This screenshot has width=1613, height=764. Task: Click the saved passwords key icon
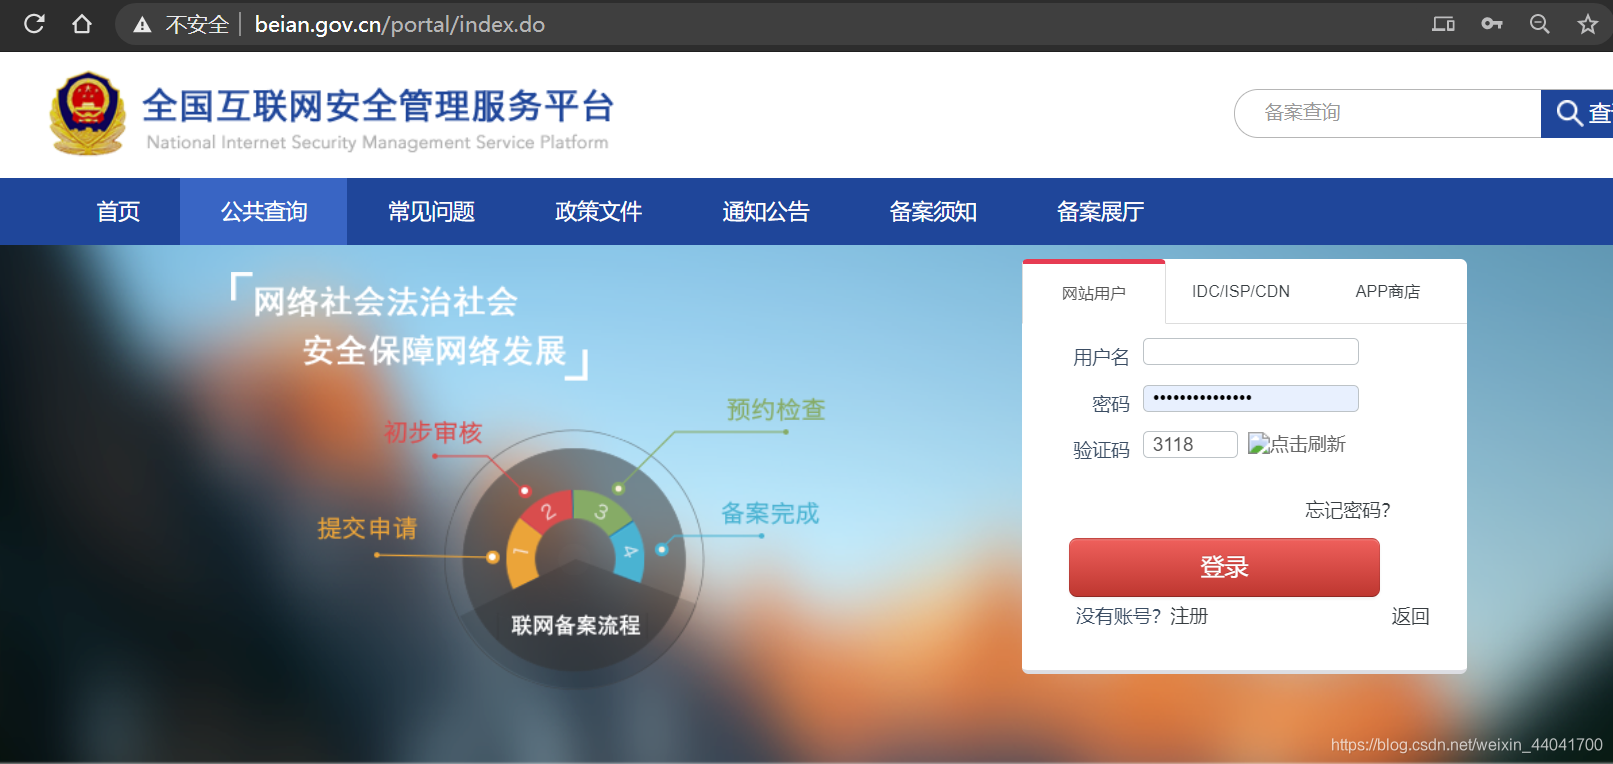click(x=1492, y=24)
